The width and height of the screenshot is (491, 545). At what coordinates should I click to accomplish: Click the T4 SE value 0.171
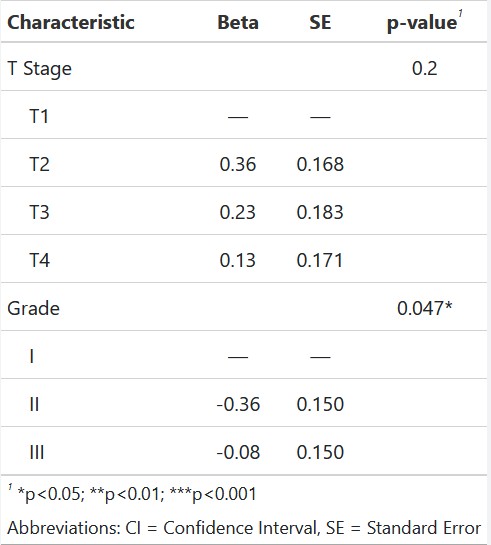tap(320, 260)
